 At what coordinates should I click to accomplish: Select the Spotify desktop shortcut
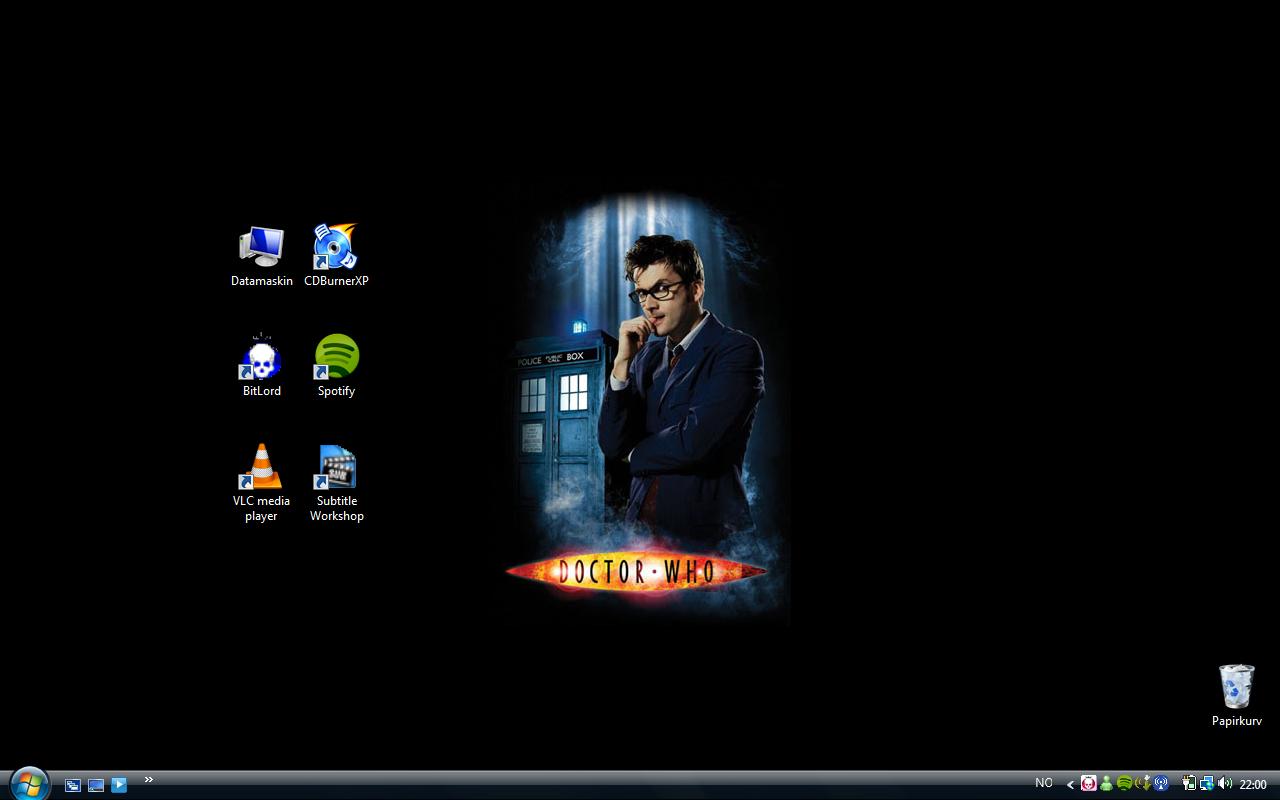tap(336, 356)
